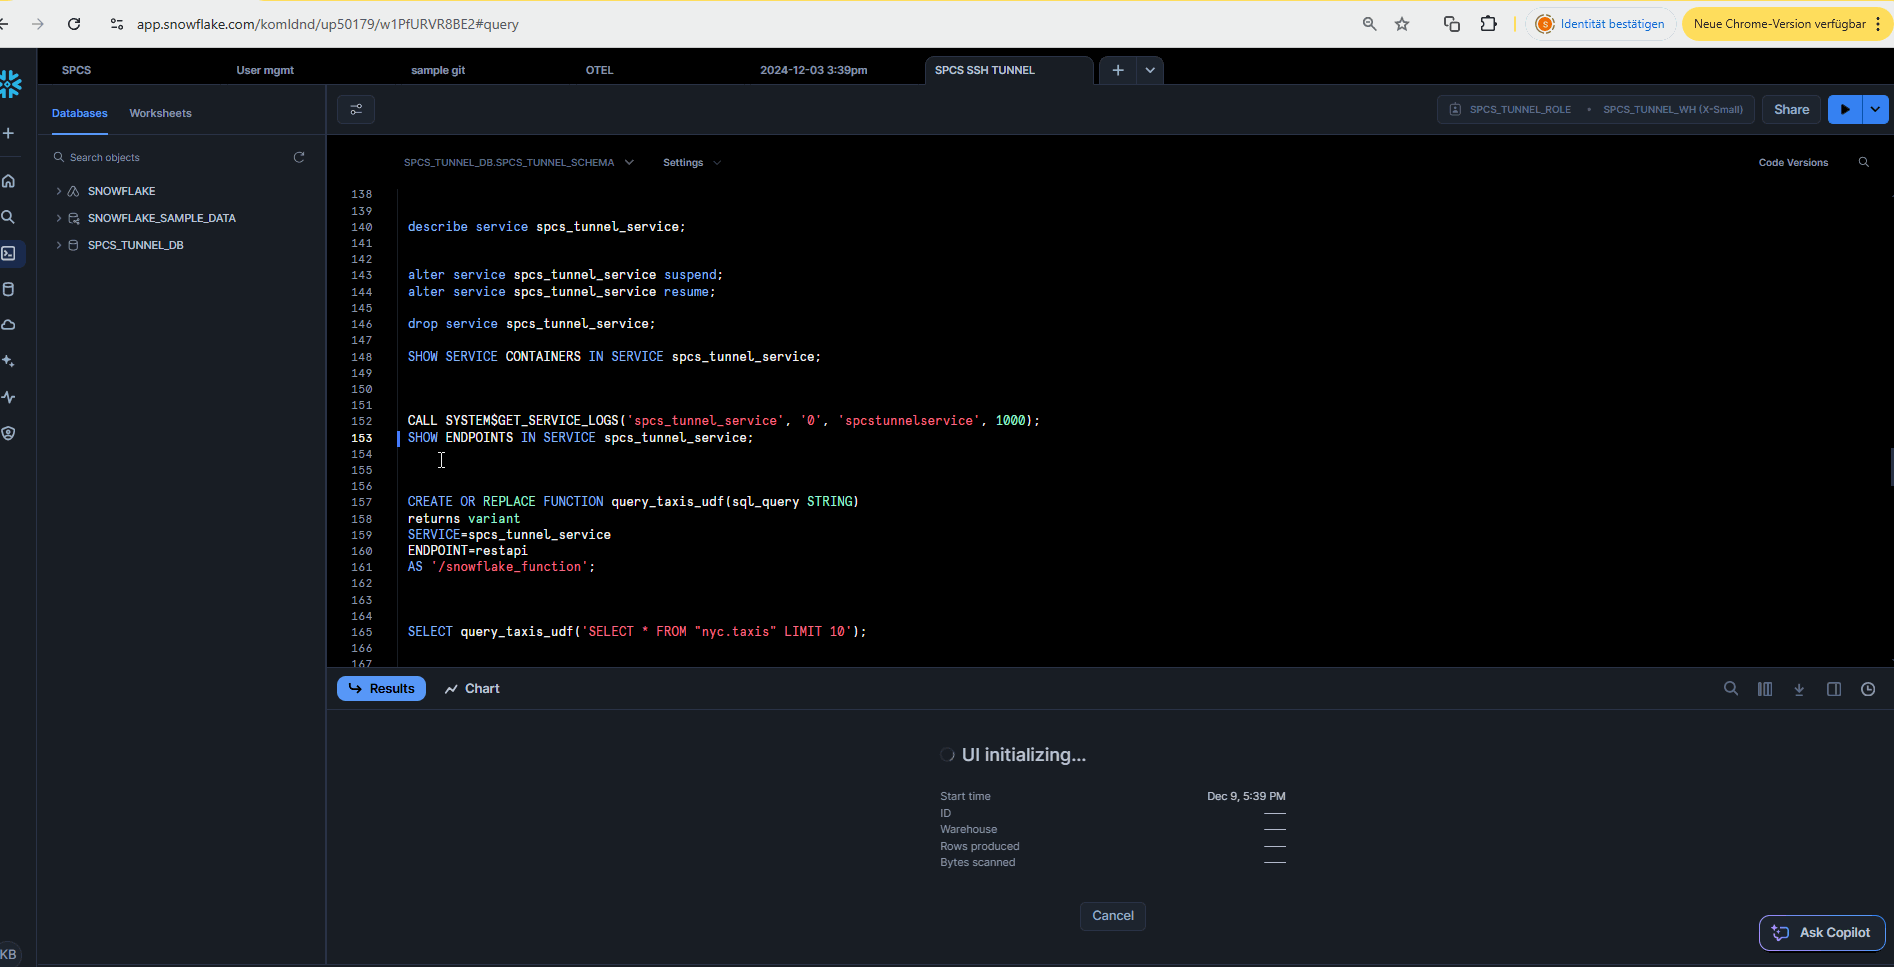The height and width of the screenshot is (967, 1894).
Task: Open the Settings dropdown in the worksheet
Action: click(691, 162)
